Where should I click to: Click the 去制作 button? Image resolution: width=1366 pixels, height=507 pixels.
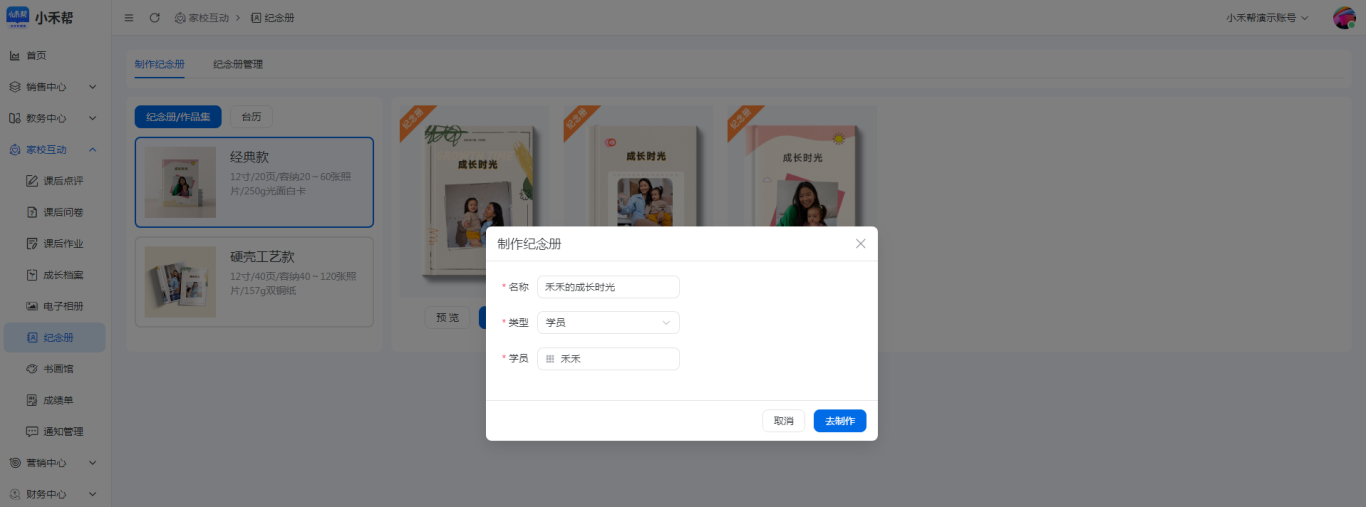[x=839, y=421]
